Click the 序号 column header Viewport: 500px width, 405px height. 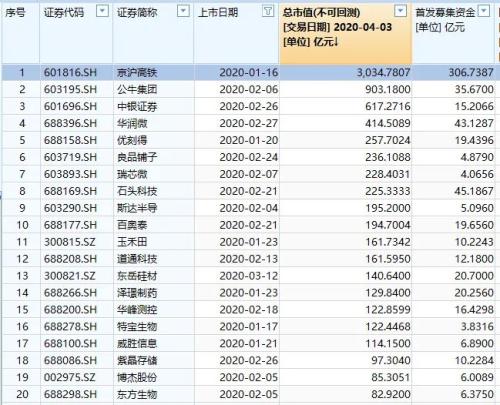pyautogui.click(x=15, y=13)
